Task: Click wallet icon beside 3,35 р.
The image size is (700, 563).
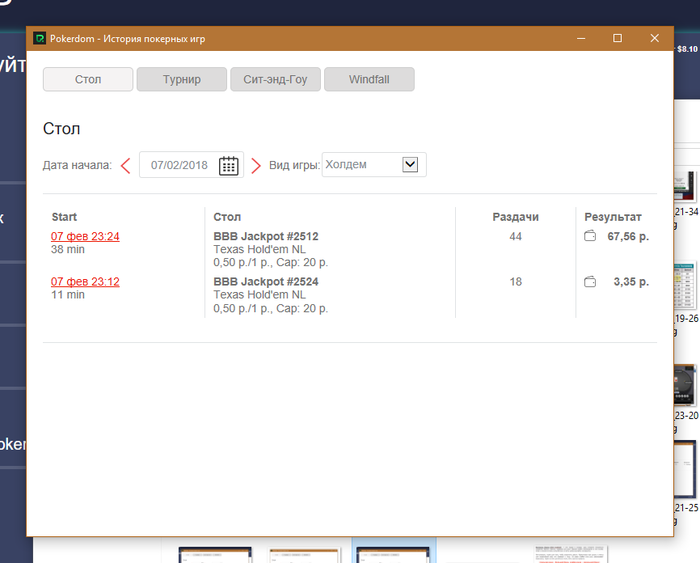Action: (590, 282)
